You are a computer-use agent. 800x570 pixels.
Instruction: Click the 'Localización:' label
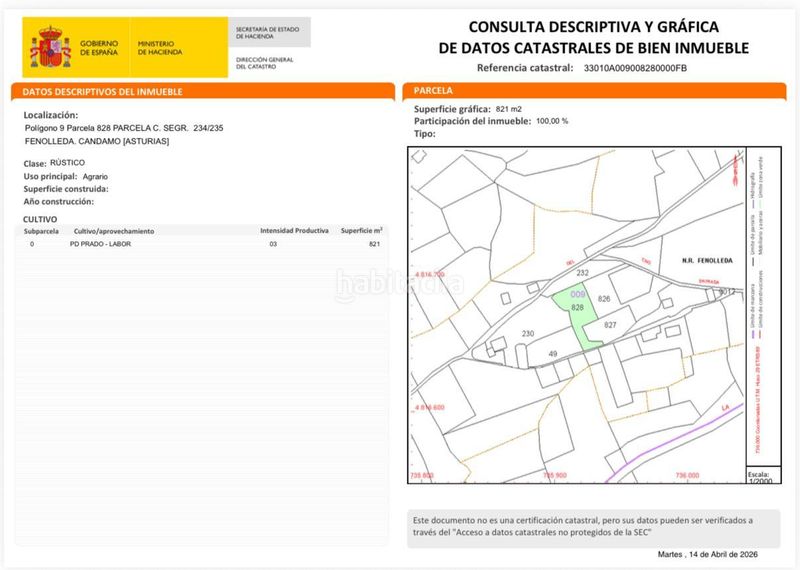click(x=51, y=115)
